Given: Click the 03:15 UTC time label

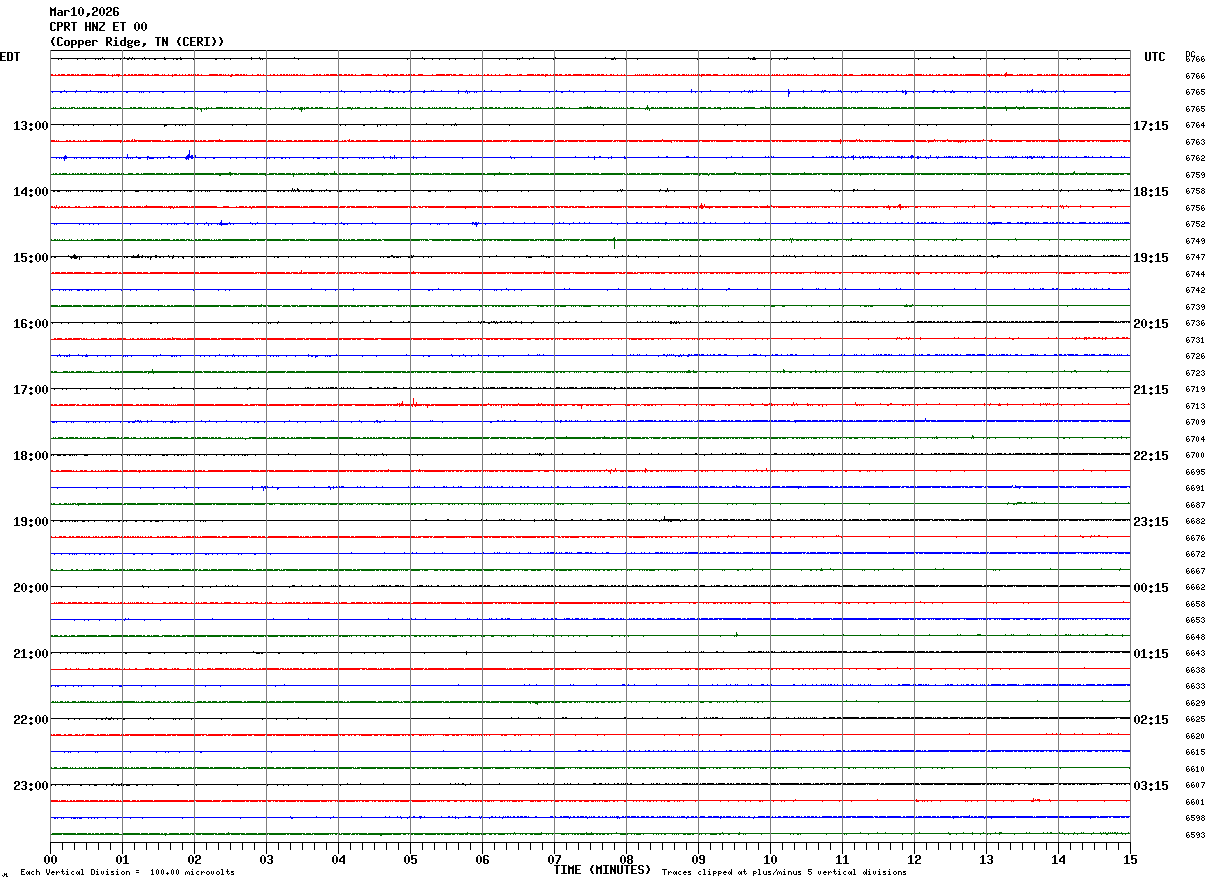Looking at the screenshot, I should click(x=1151, y=786).
